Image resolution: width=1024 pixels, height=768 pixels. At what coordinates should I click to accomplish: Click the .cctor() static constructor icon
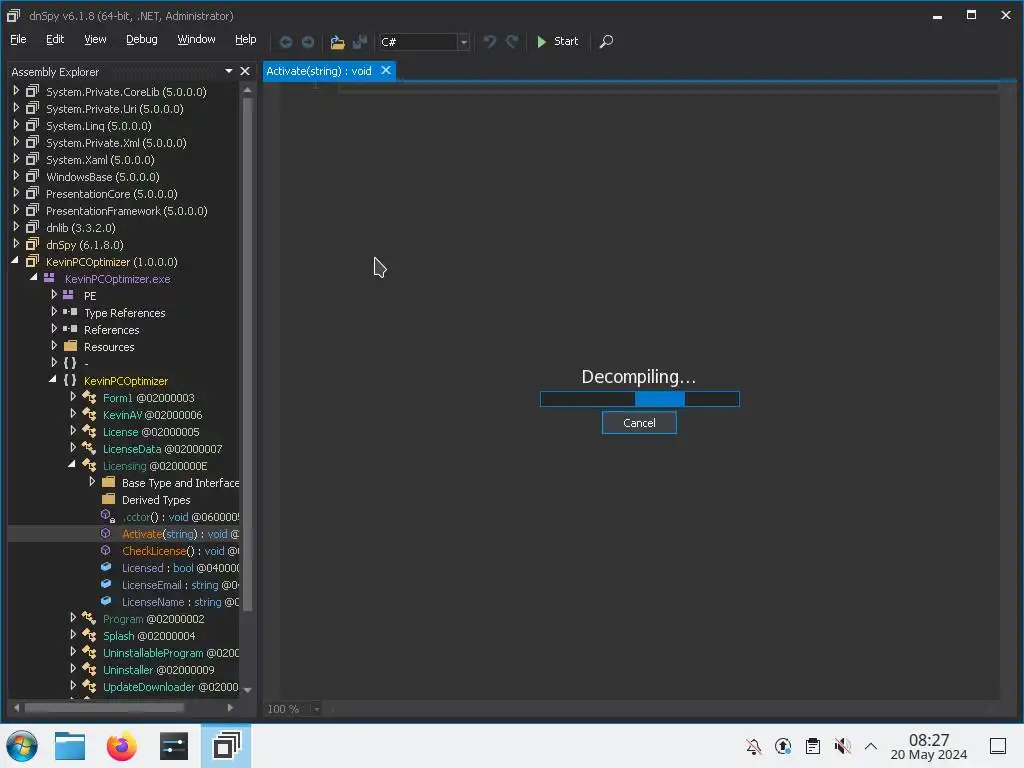coord(108,517)
